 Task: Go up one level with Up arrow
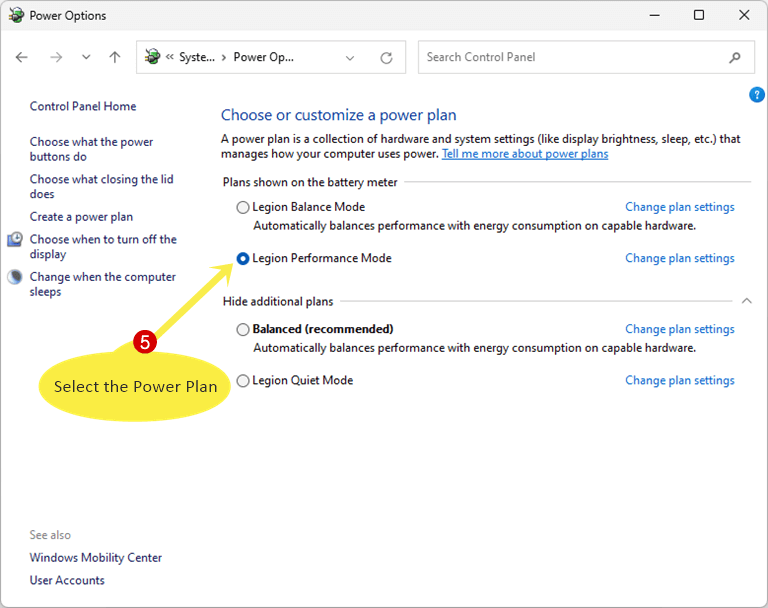click(115, 57)
